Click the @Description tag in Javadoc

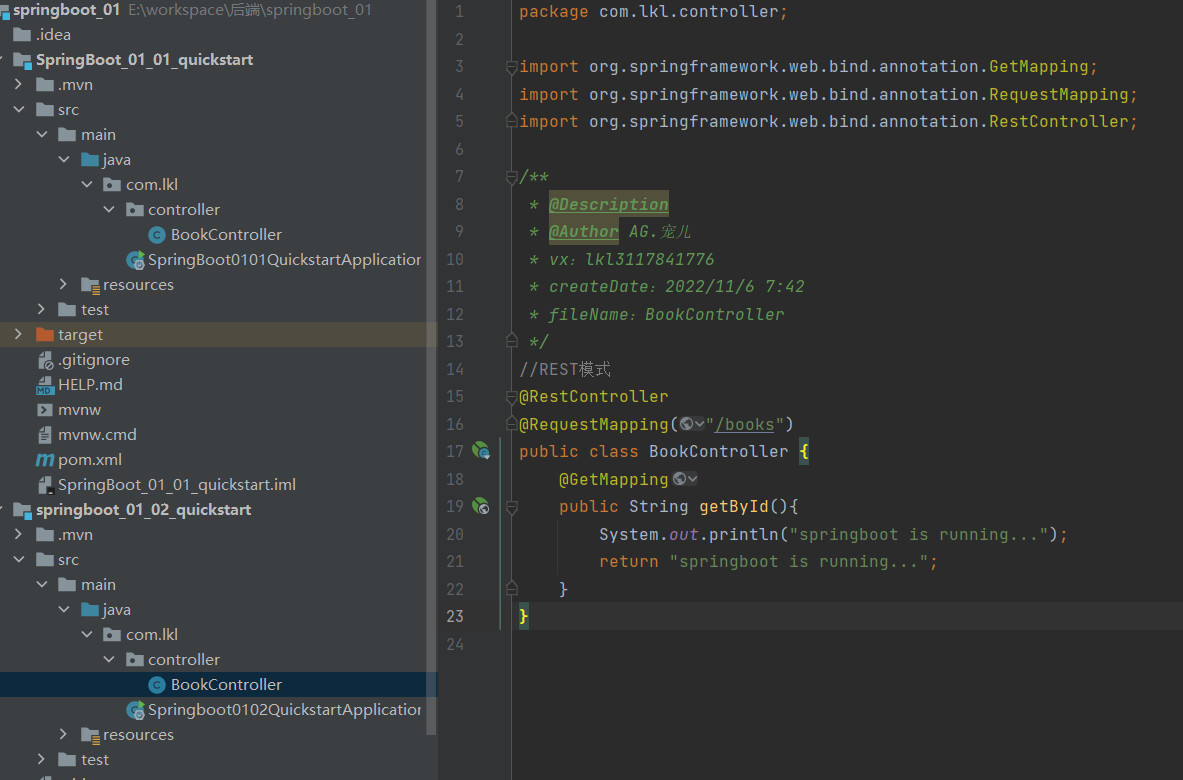point(609,204)
